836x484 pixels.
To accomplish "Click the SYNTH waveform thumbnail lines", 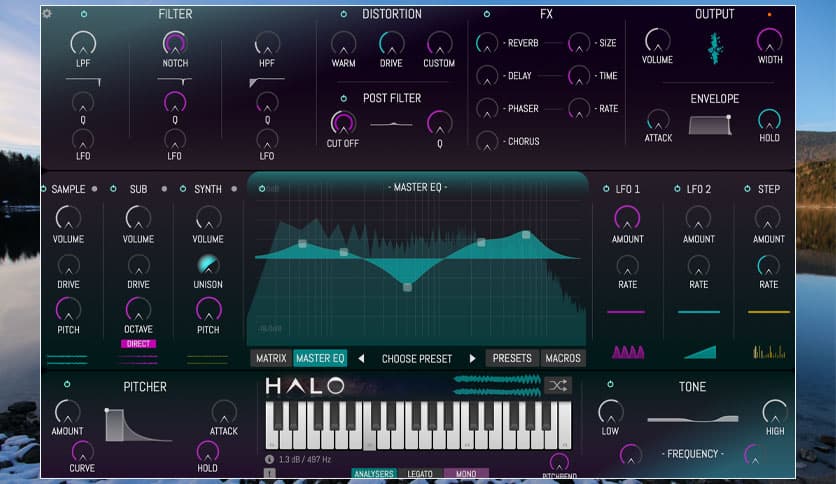I will pos(207,360).
